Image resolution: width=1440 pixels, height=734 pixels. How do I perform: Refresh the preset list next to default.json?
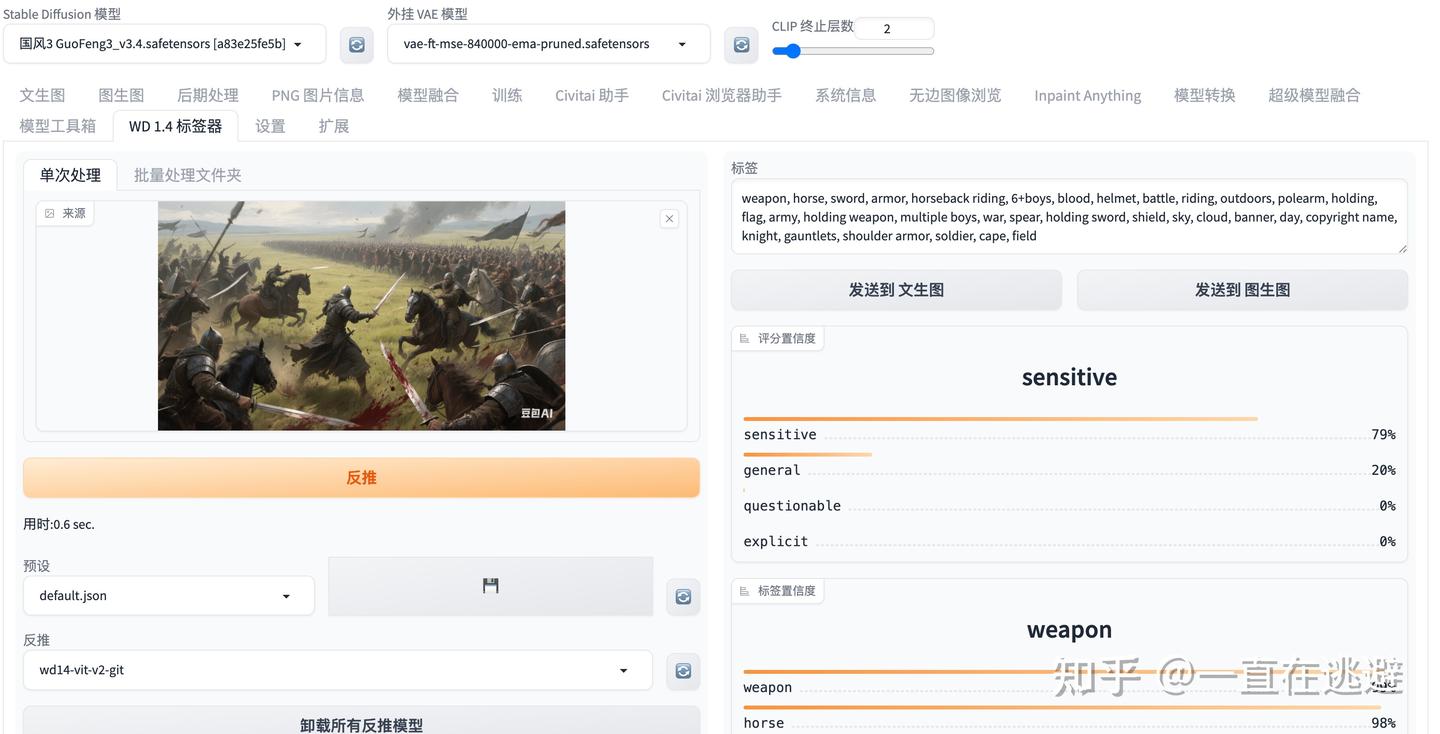point(683,596)
